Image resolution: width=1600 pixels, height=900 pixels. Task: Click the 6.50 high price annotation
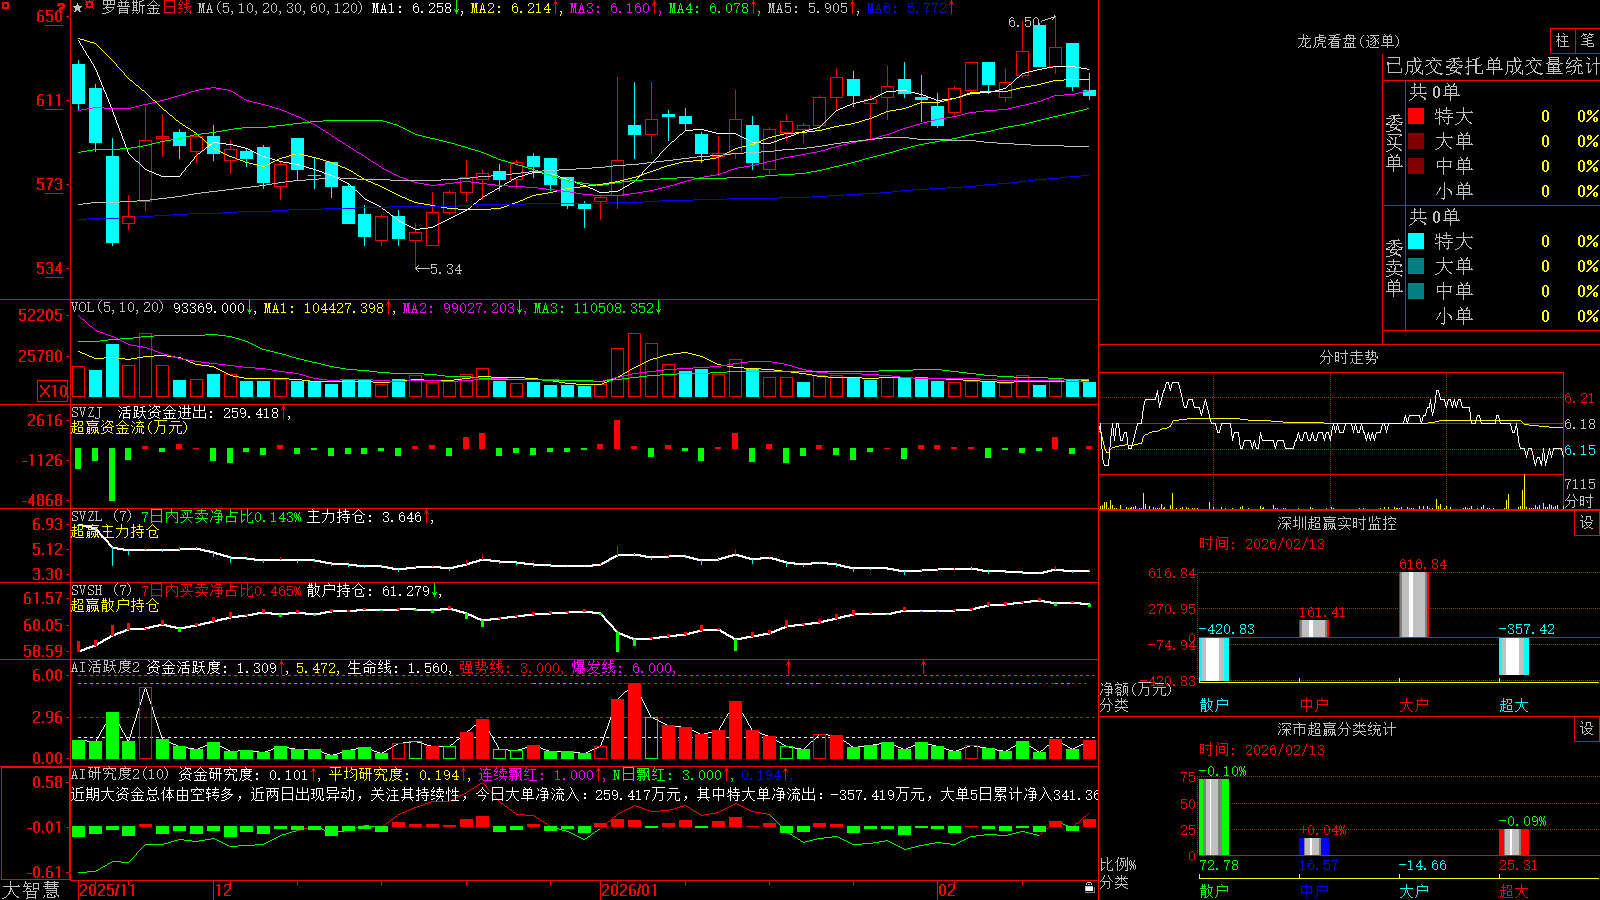[x=1024, y=22]
